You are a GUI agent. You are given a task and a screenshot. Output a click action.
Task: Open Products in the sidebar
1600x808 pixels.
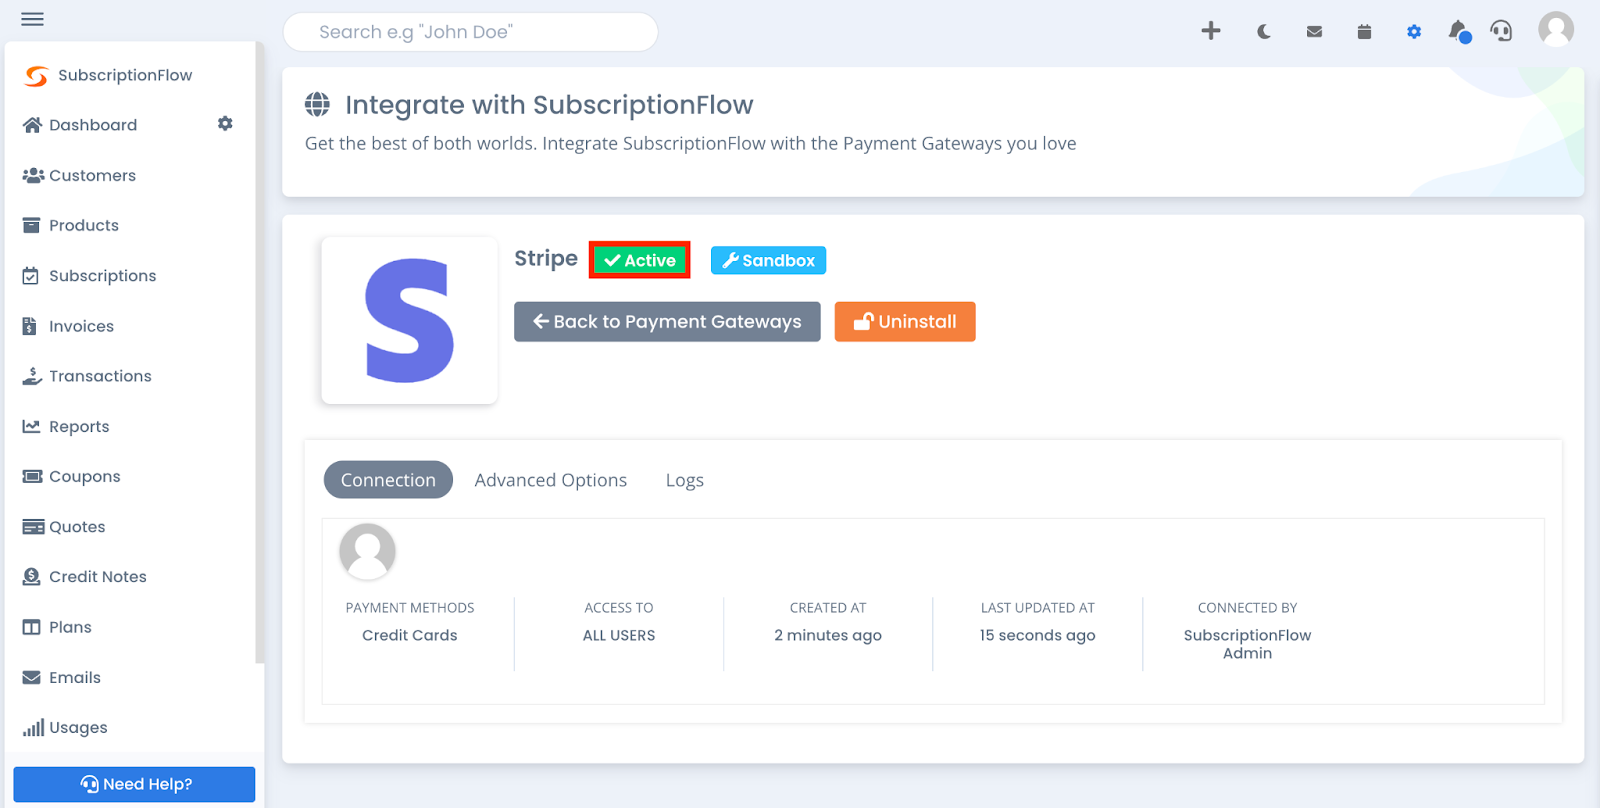coord(70,225)
